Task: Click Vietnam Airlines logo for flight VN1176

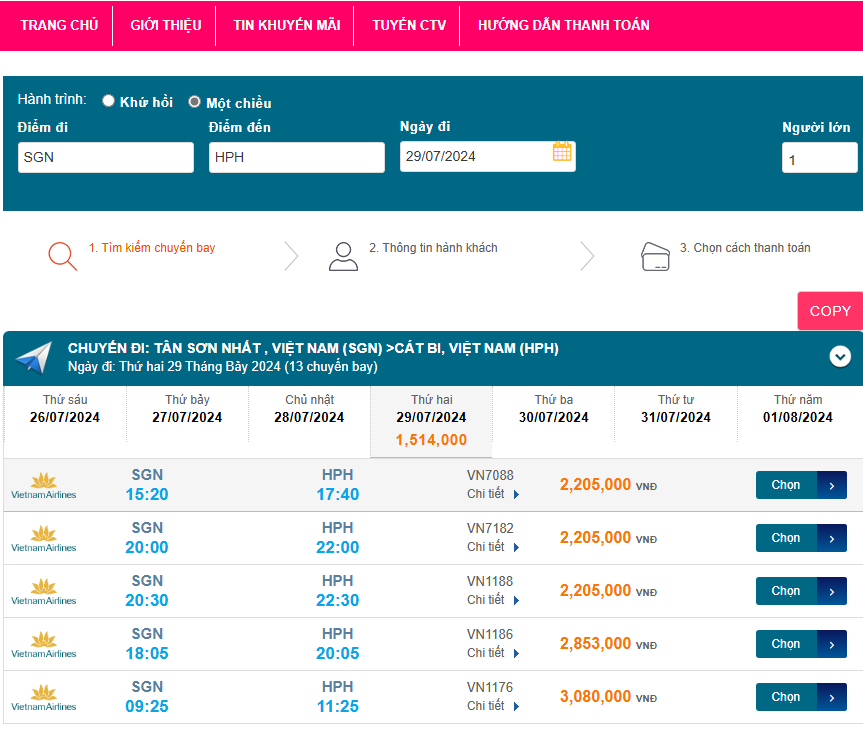Action: click(43, 697)
